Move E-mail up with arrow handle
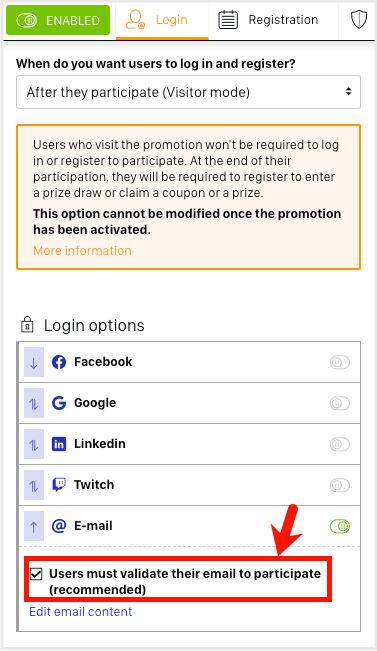Viewport: 377px width, 651px height. pyautogui.click(x=34, y=526)
